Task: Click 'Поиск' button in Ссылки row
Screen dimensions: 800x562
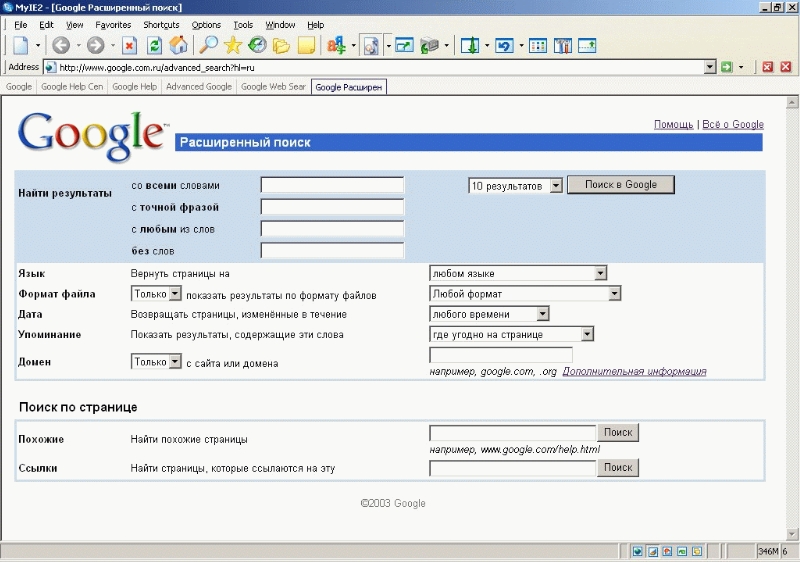Action: [618, 468]
